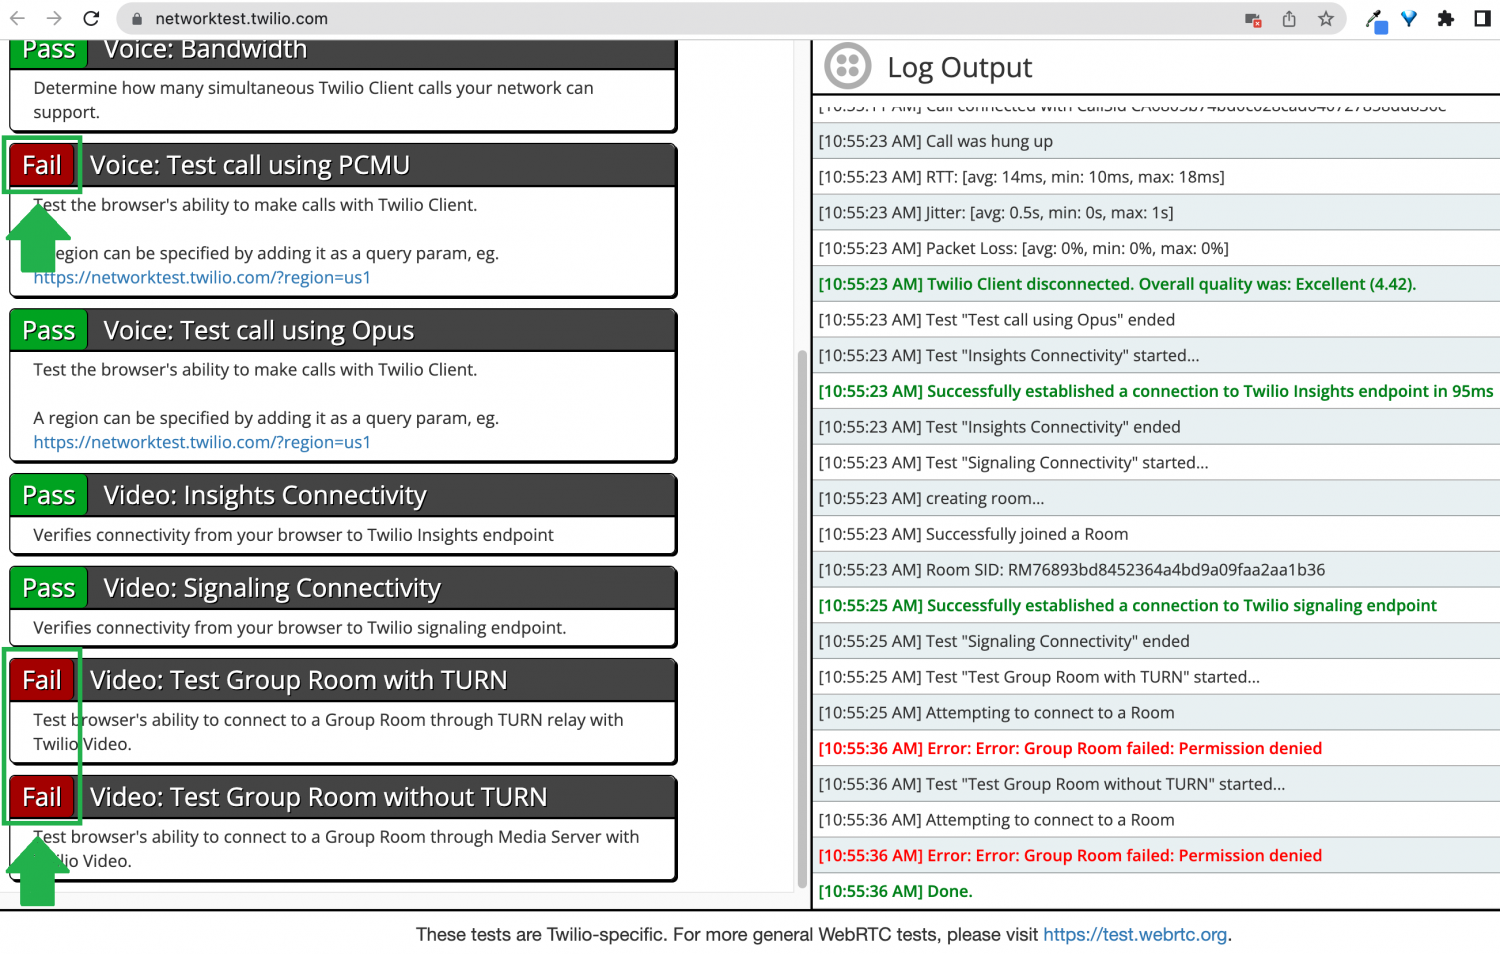Viewport: 1500px width, 954px height.
Task: Click Fail badge for Group Room without TURN
Action: 42,797
